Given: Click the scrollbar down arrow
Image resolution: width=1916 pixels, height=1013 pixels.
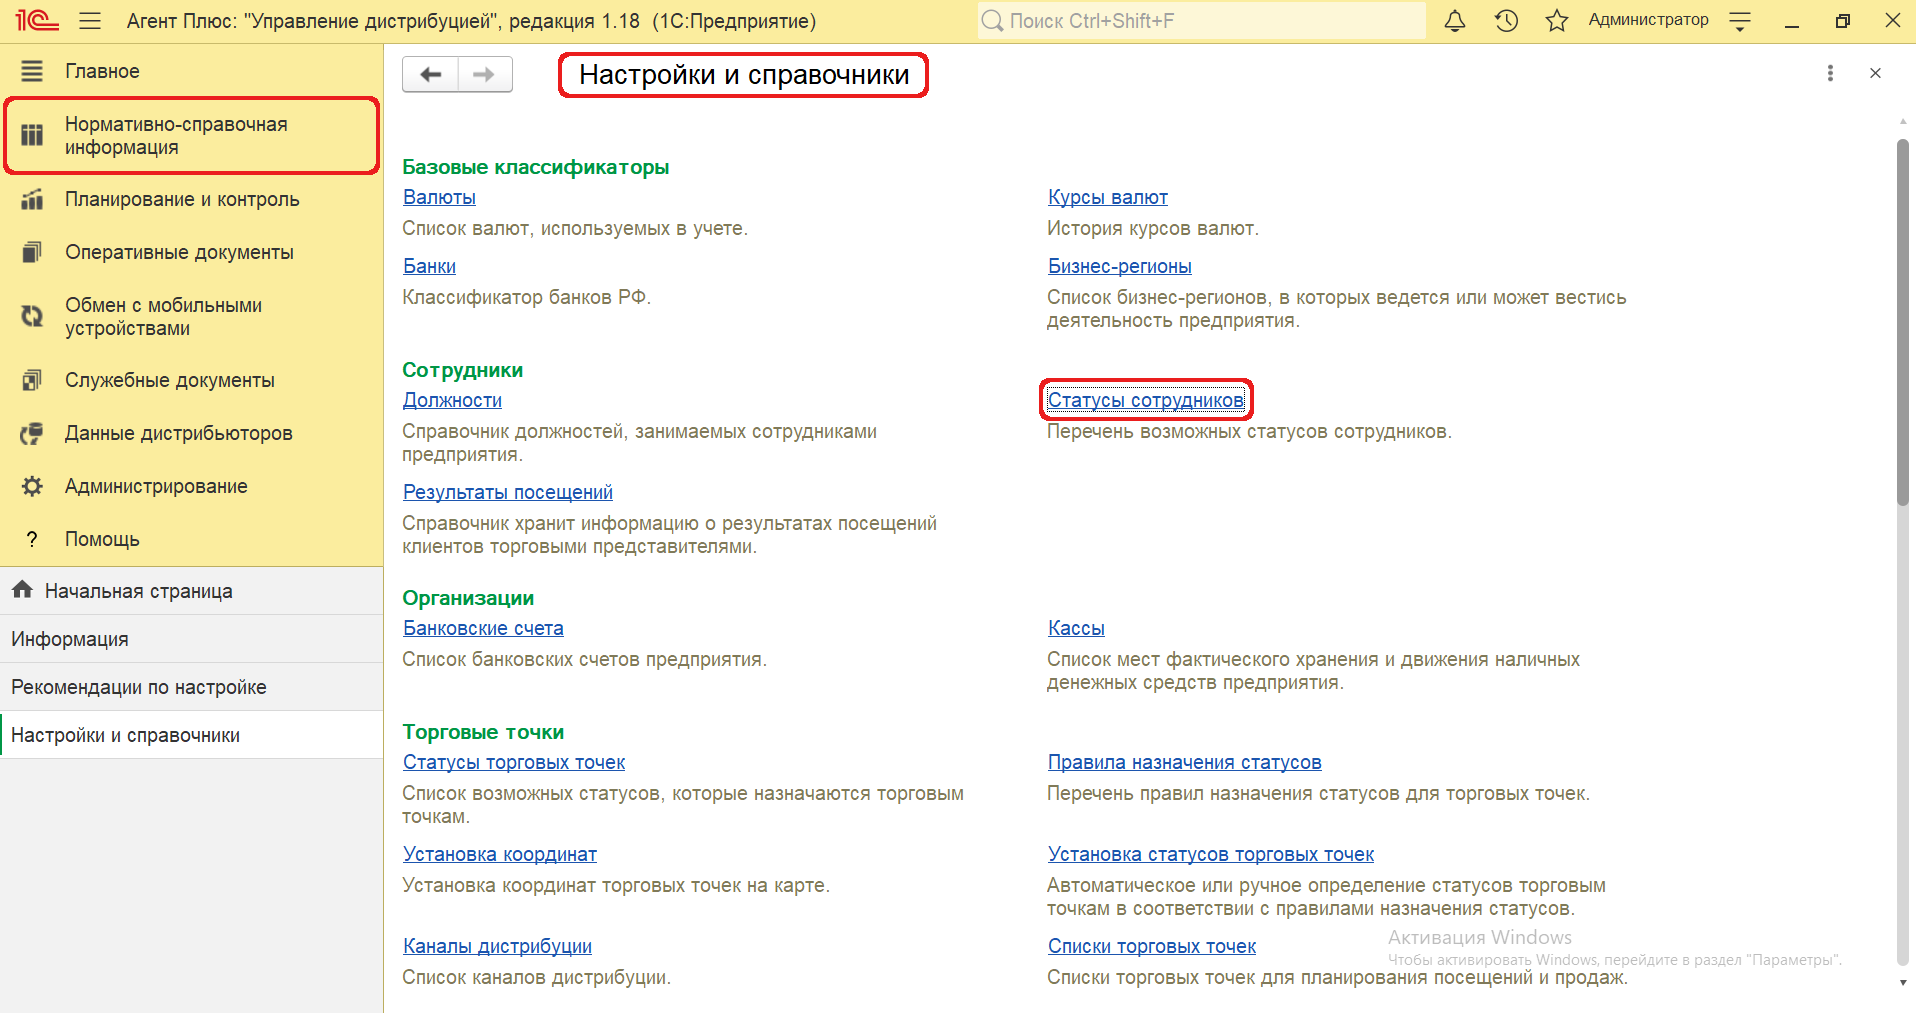Looking at the screenshot, I should [1903, 982].
